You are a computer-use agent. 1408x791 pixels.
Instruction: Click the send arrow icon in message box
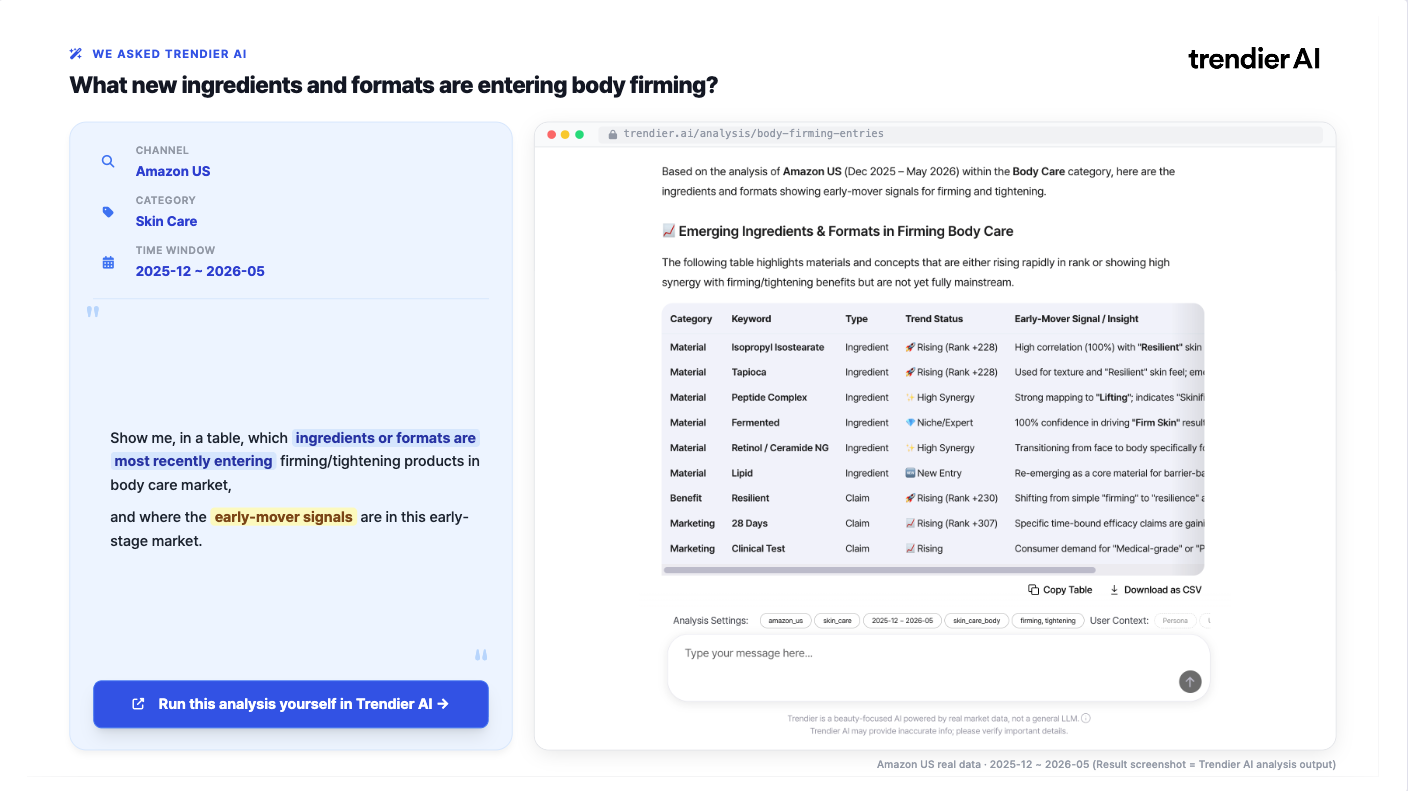(x=1189, y=681)
